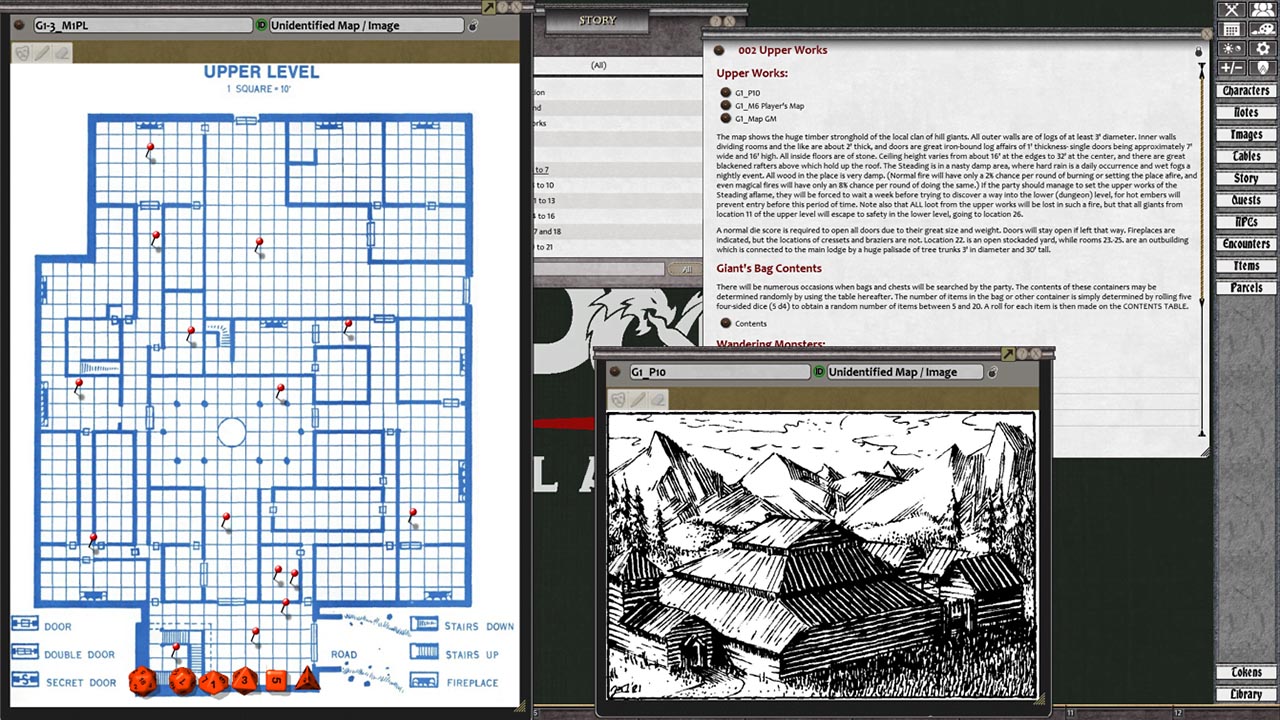Click the lighting effects sun icon in the top-right

(1232, 48)
